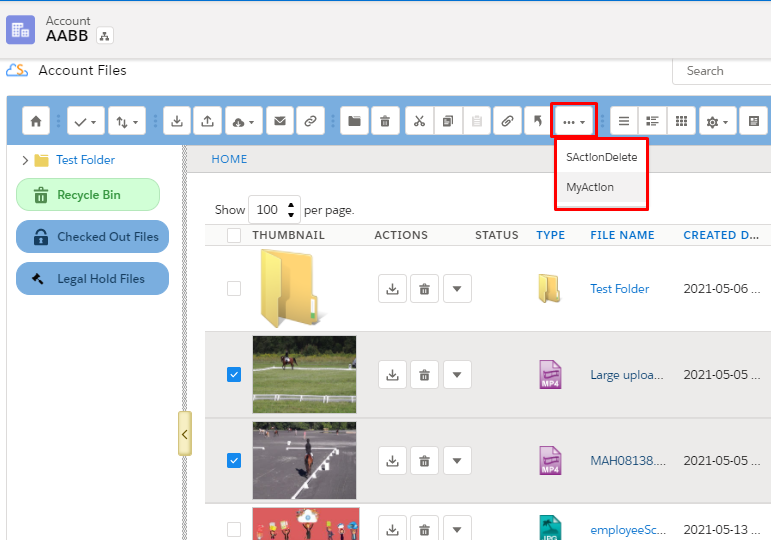Choose SActionDelete from the open menu
This screenshot has height=540, width=771.
[x=601, y=157]
